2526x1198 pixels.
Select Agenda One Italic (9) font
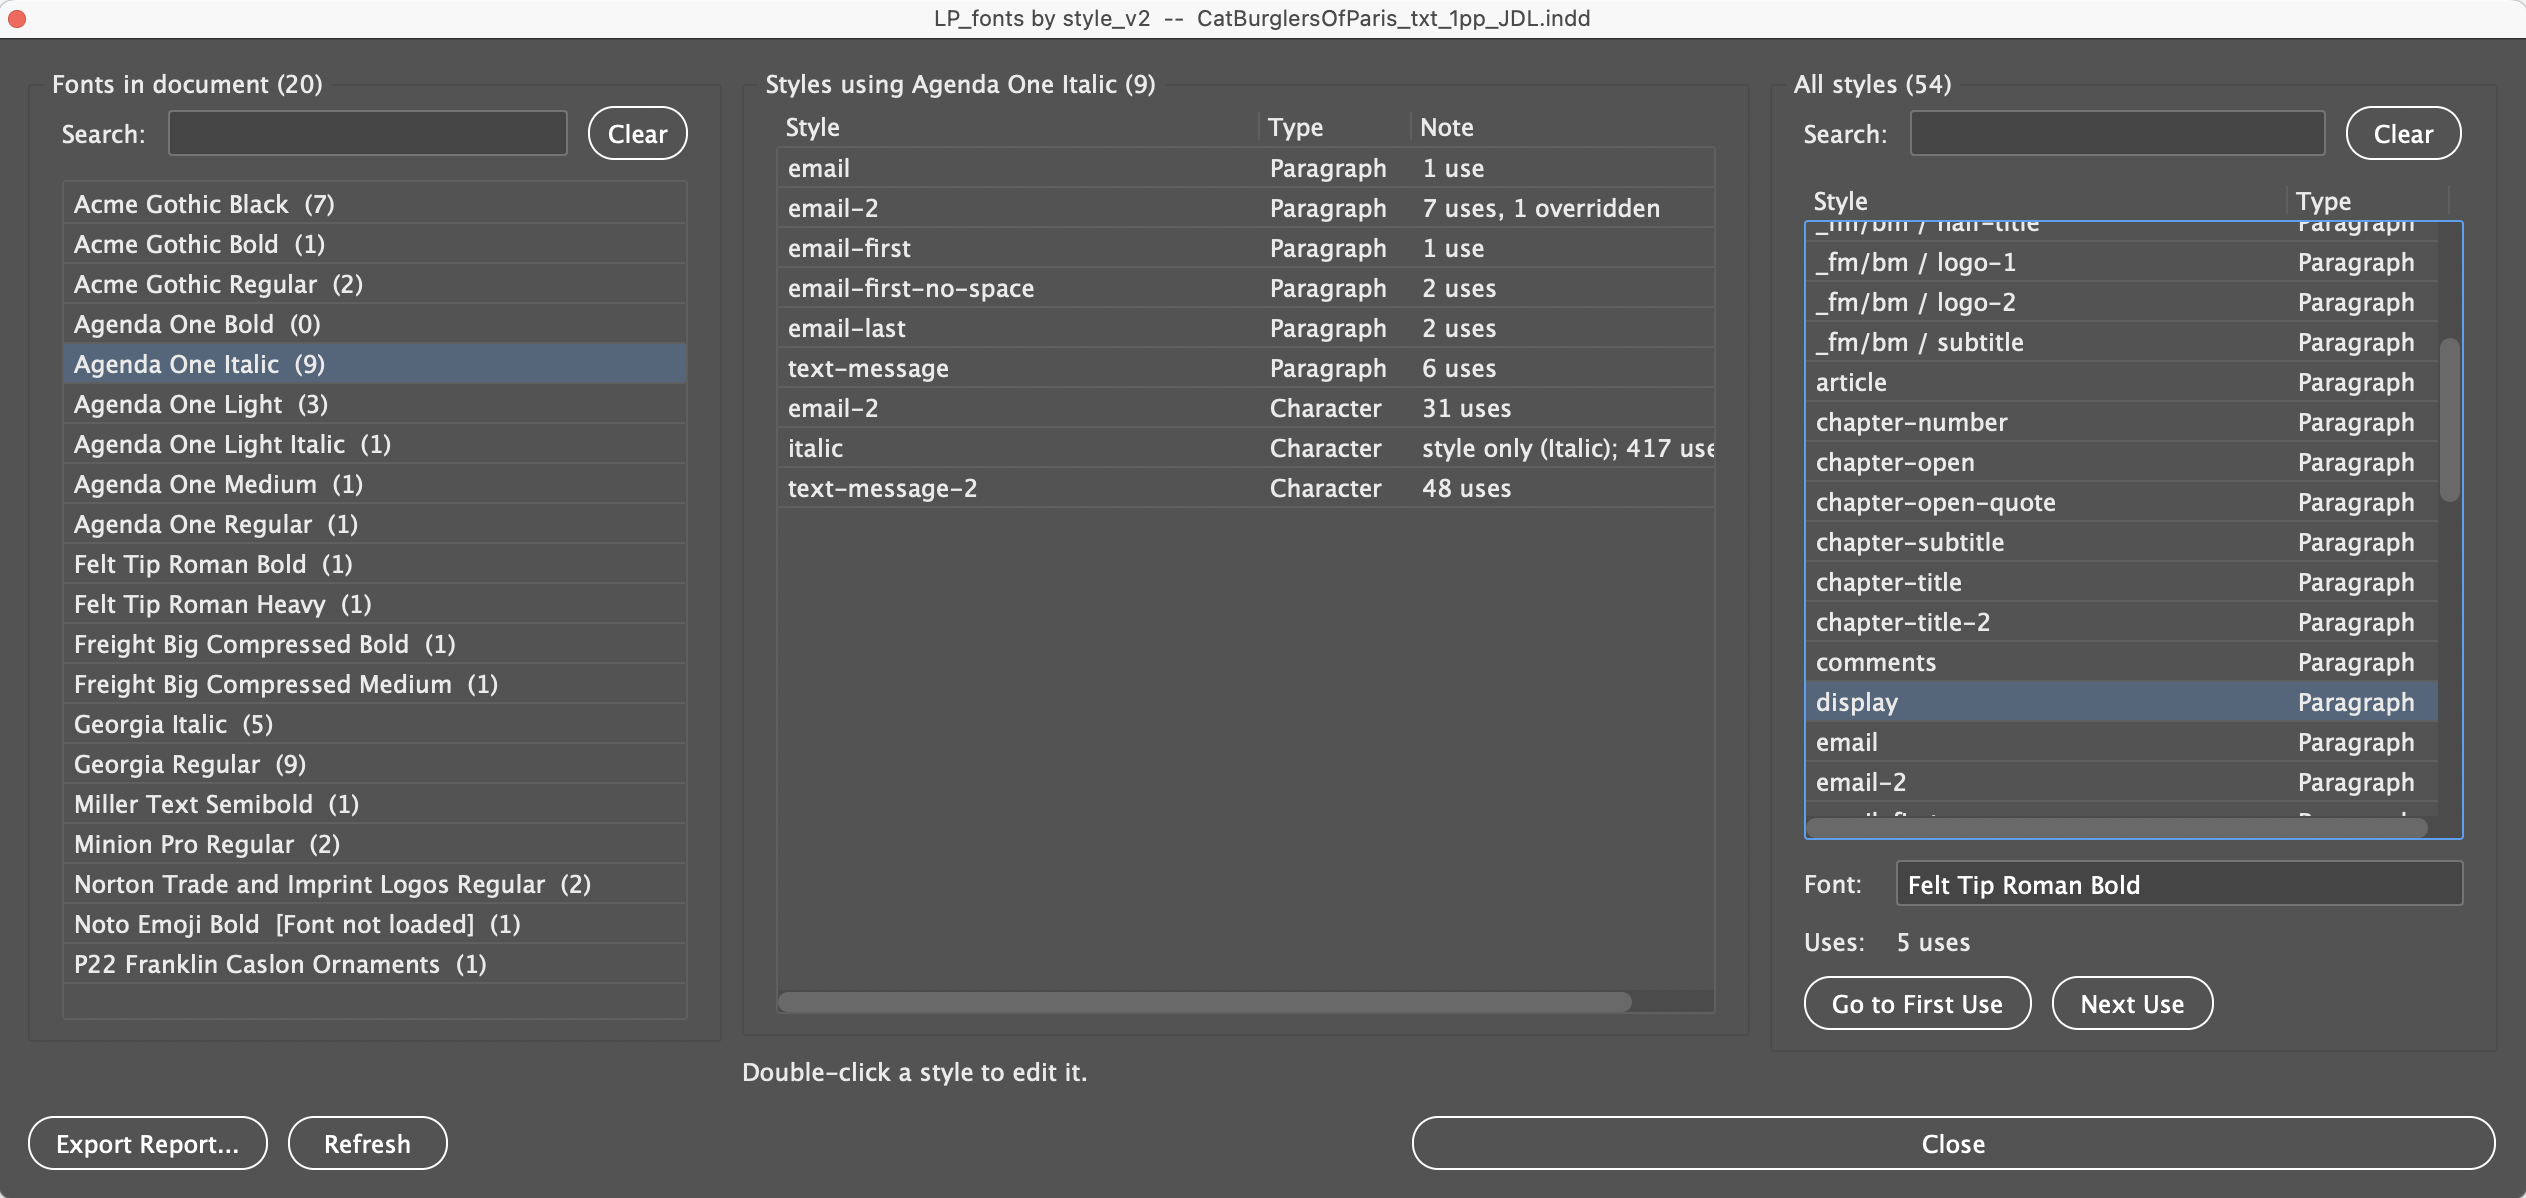[375, 364]
